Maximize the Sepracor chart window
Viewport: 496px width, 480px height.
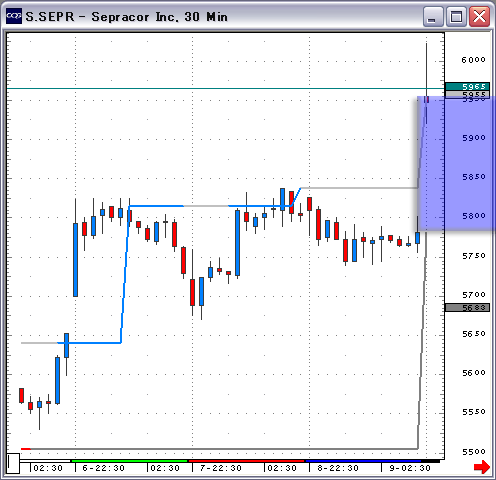coord(456,16)
